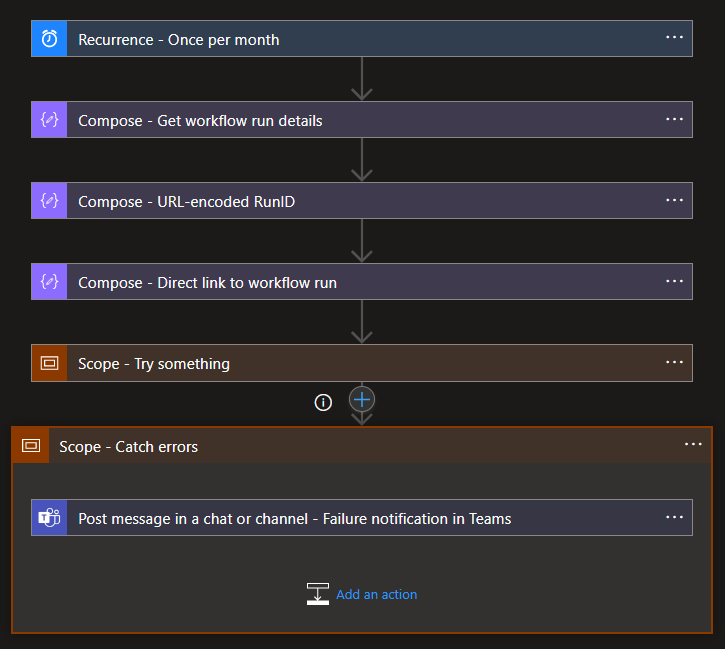Viewport: 725px width, 649px height.
Task: Open the ellipsis menu for URL-encoded RunID
Action: pos(674,200)
